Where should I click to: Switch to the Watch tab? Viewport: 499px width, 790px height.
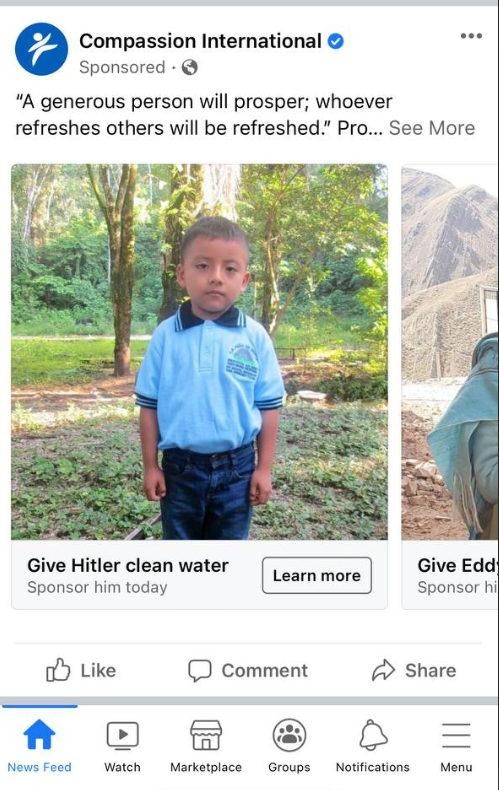click(122, 746)
